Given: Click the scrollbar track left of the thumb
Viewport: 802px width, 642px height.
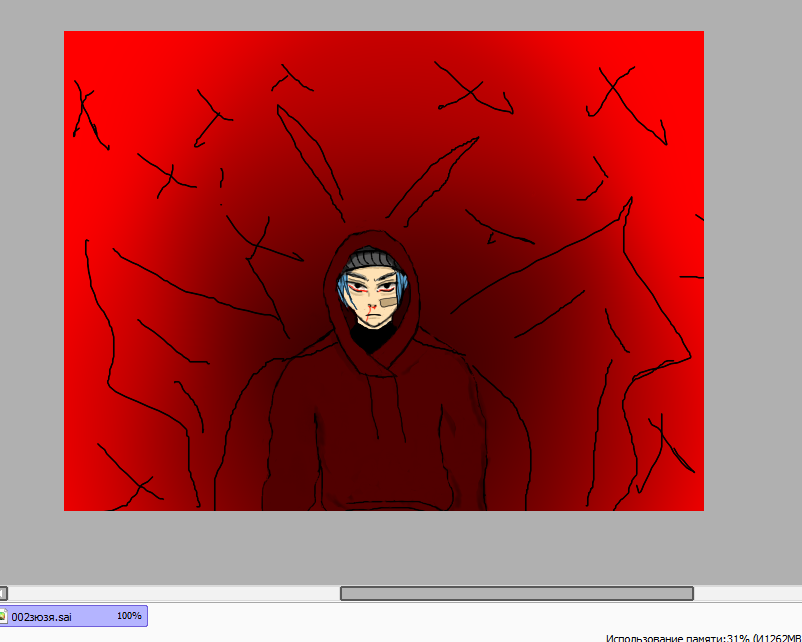Looking at the screenshot, I should tap(170, 593).
